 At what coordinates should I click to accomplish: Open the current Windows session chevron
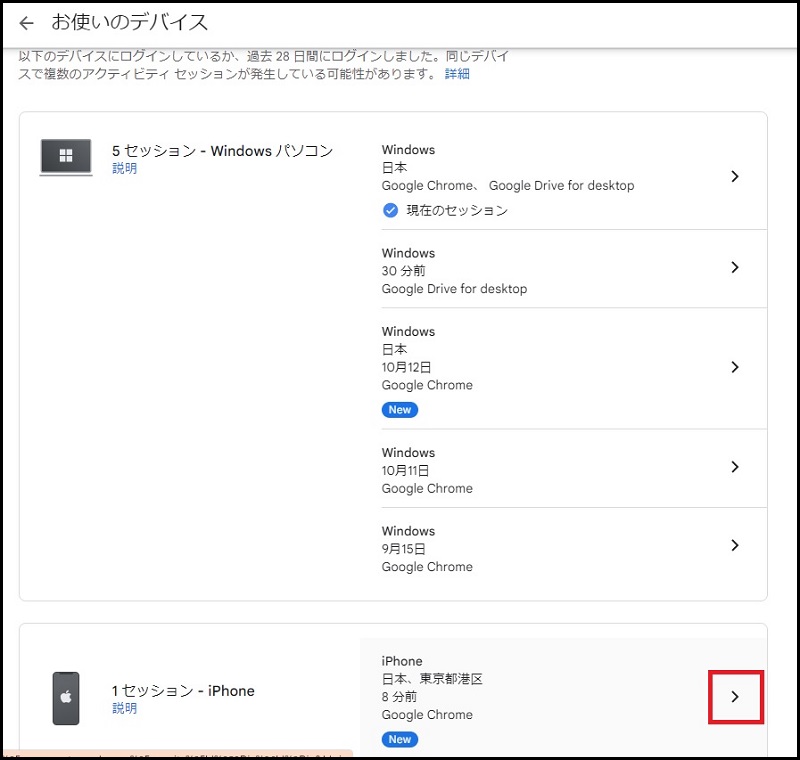[x=734, y=177]
